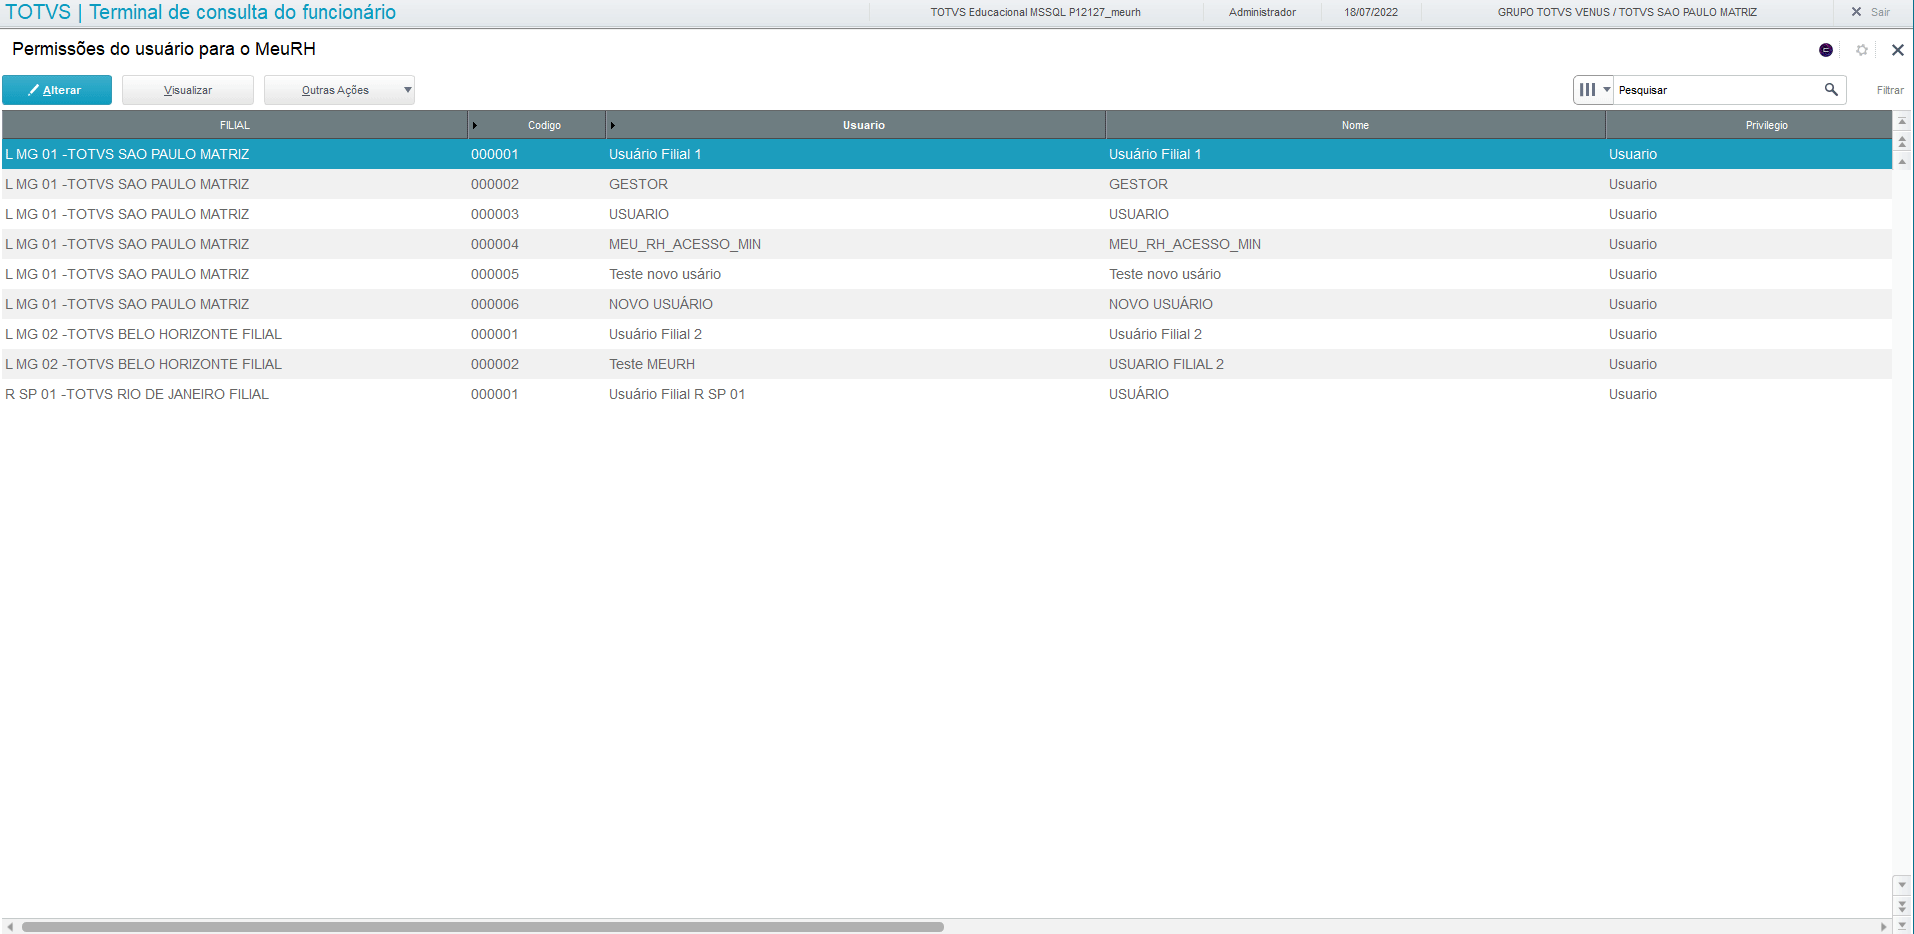Click the Administrador label in the top bar
The height and width of the screenshot is (934, 1914).
coord(1262,12)
